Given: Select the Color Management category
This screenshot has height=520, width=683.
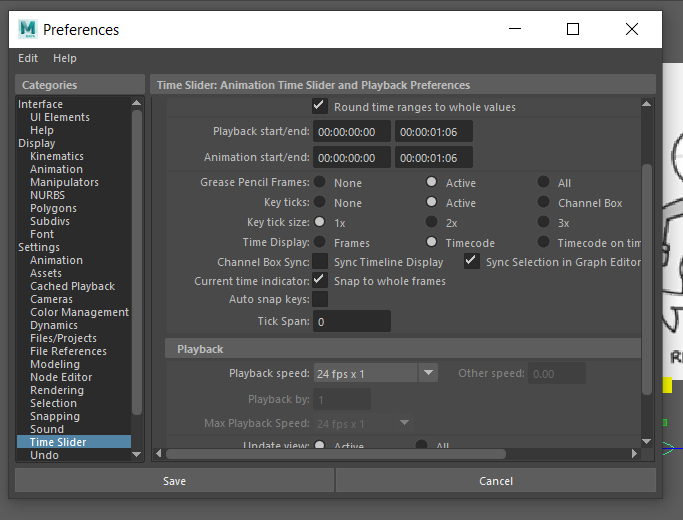Looking at the screenshot, I should coord(79,312).
